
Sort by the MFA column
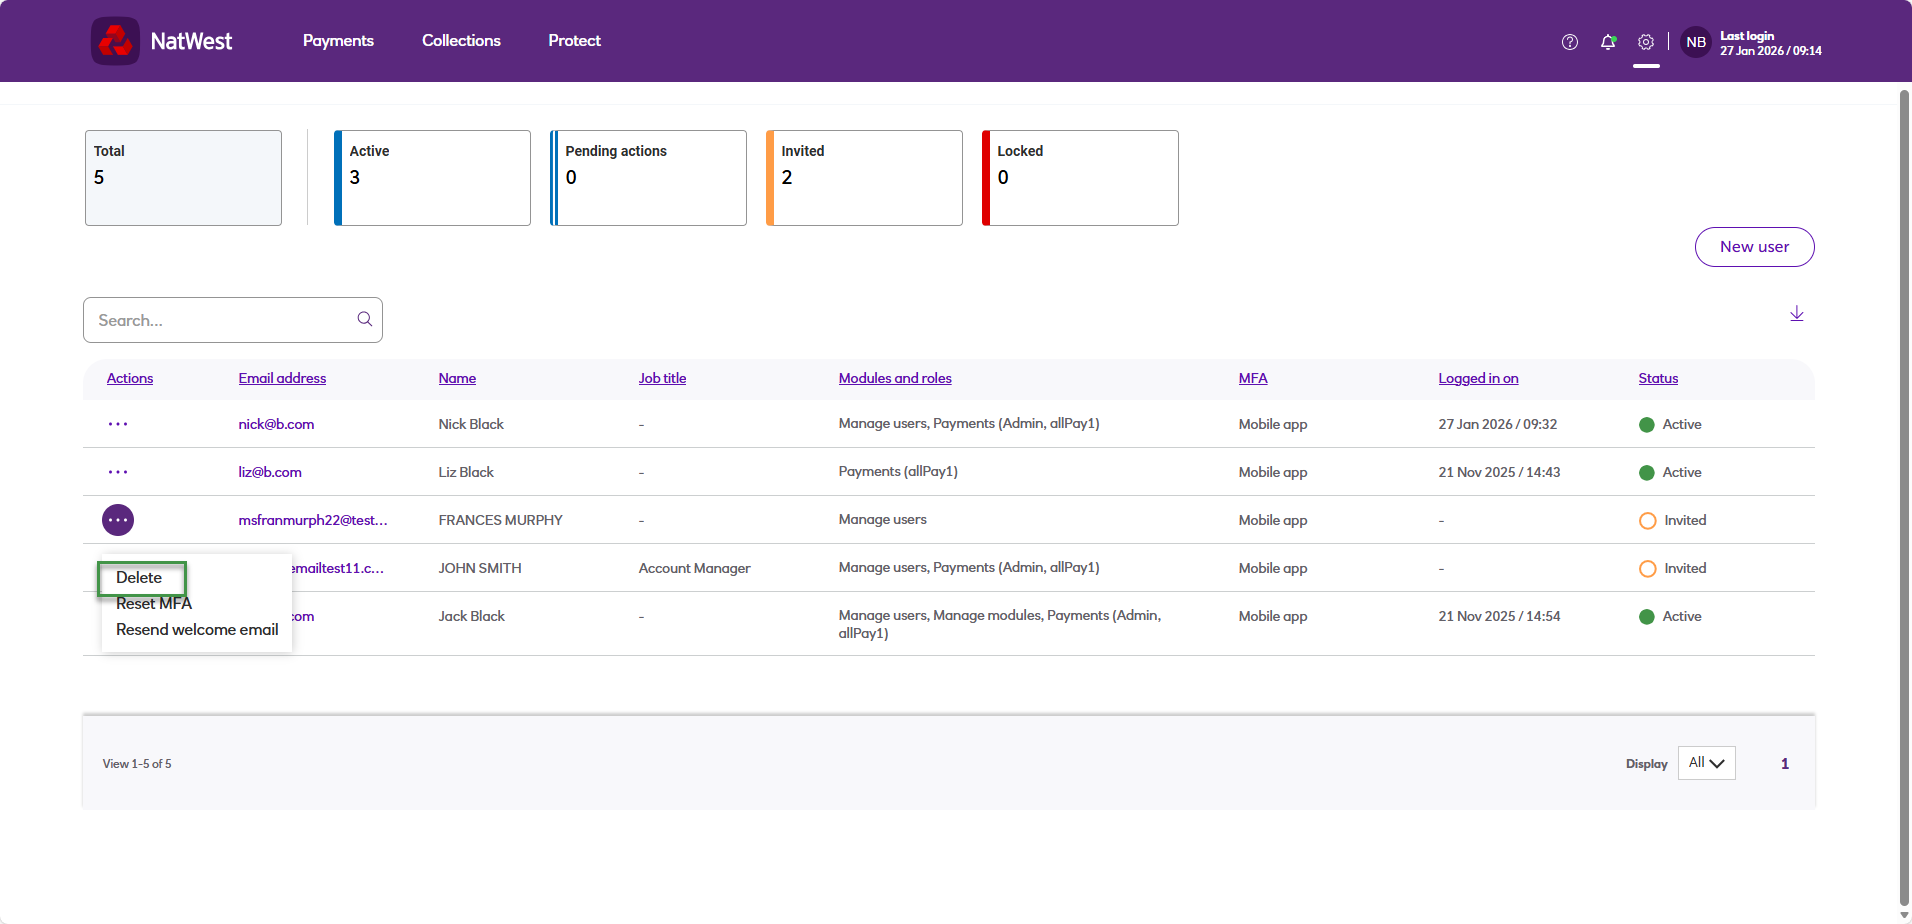[x=1253, y=379]
